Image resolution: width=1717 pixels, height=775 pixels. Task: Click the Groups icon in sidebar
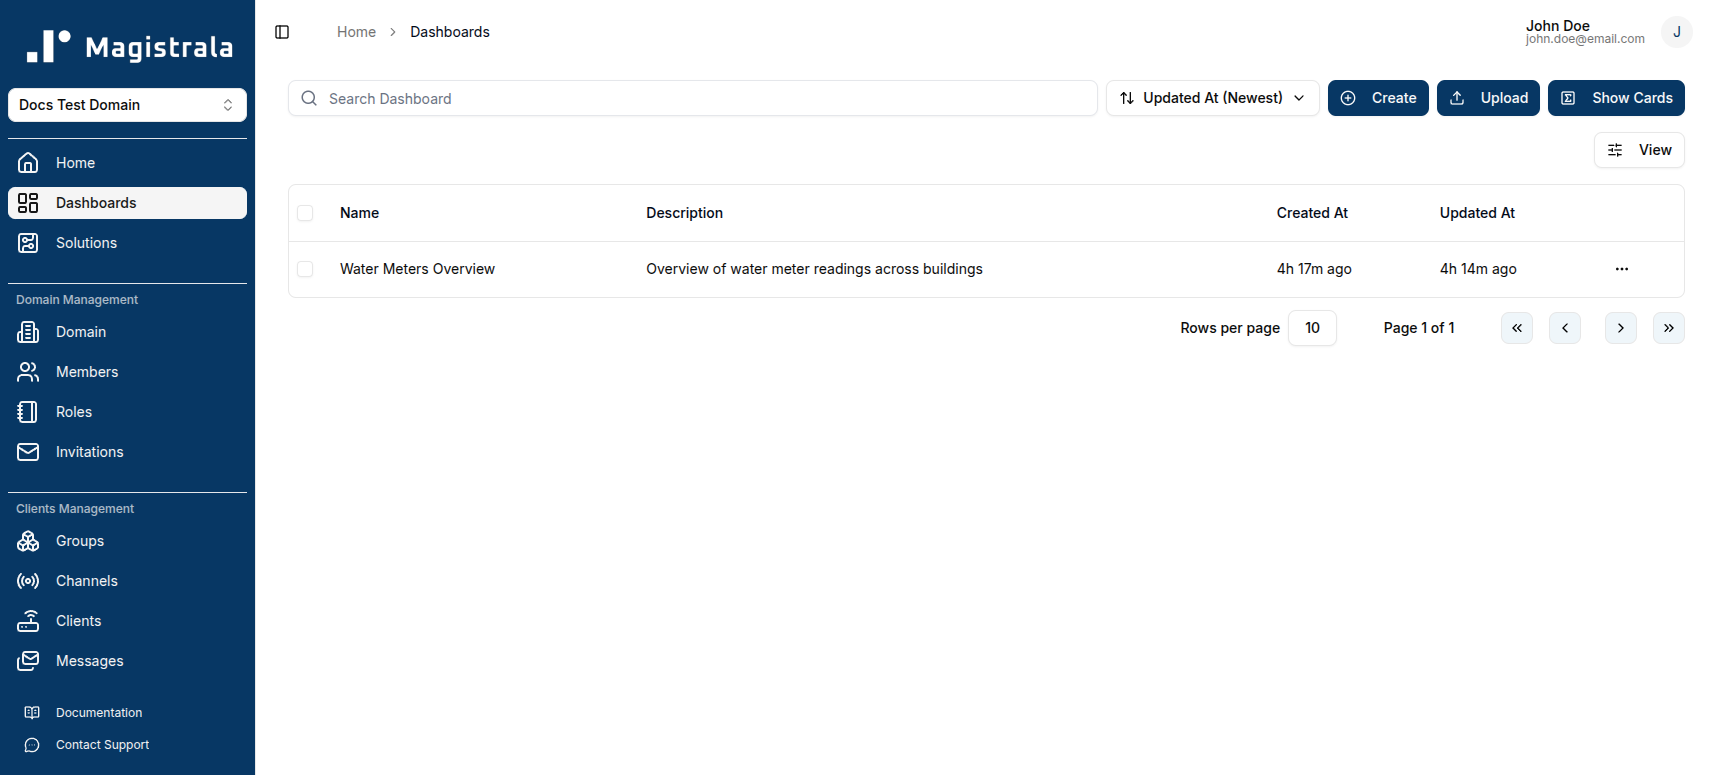[28, 541]
